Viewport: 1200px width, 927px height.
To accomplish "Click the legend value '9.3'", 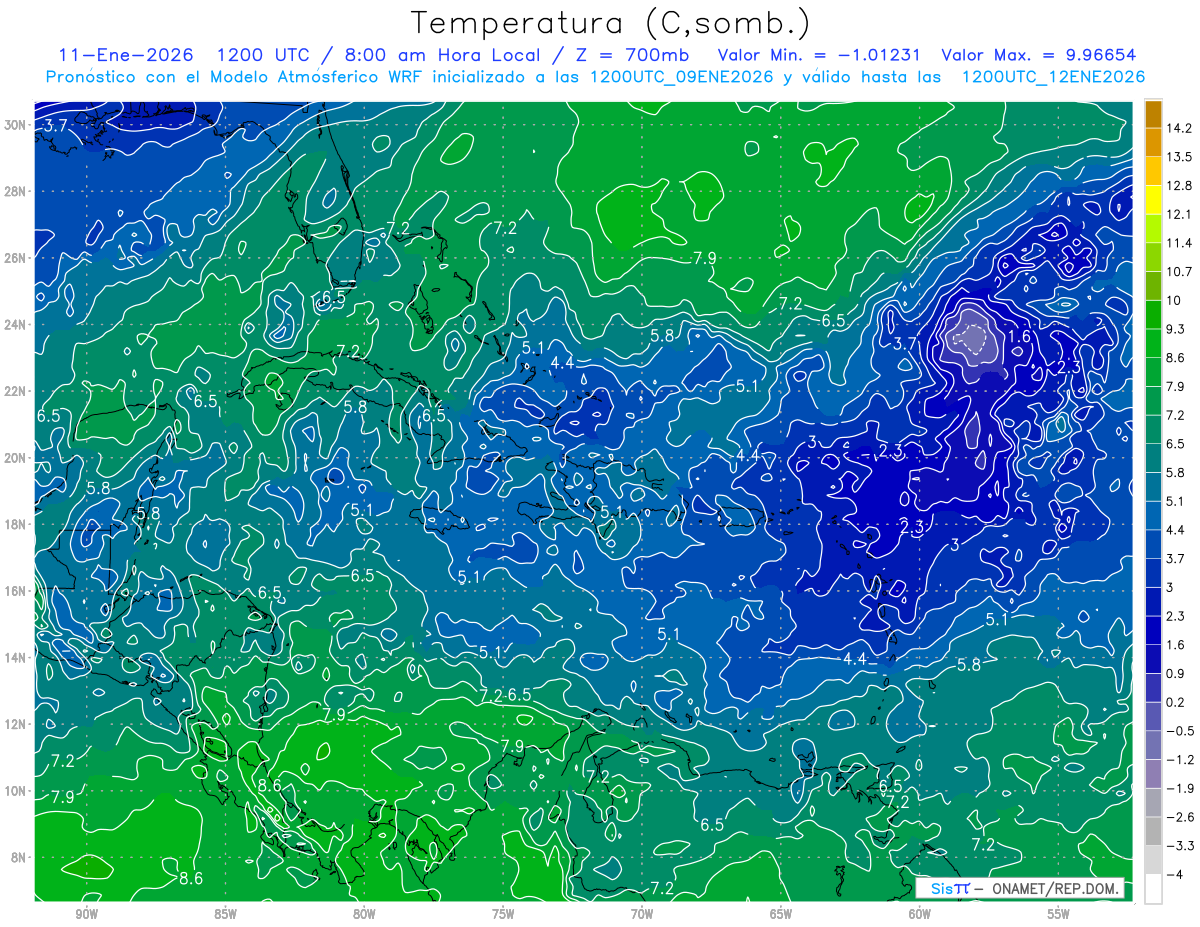I will click(1176, 329).
